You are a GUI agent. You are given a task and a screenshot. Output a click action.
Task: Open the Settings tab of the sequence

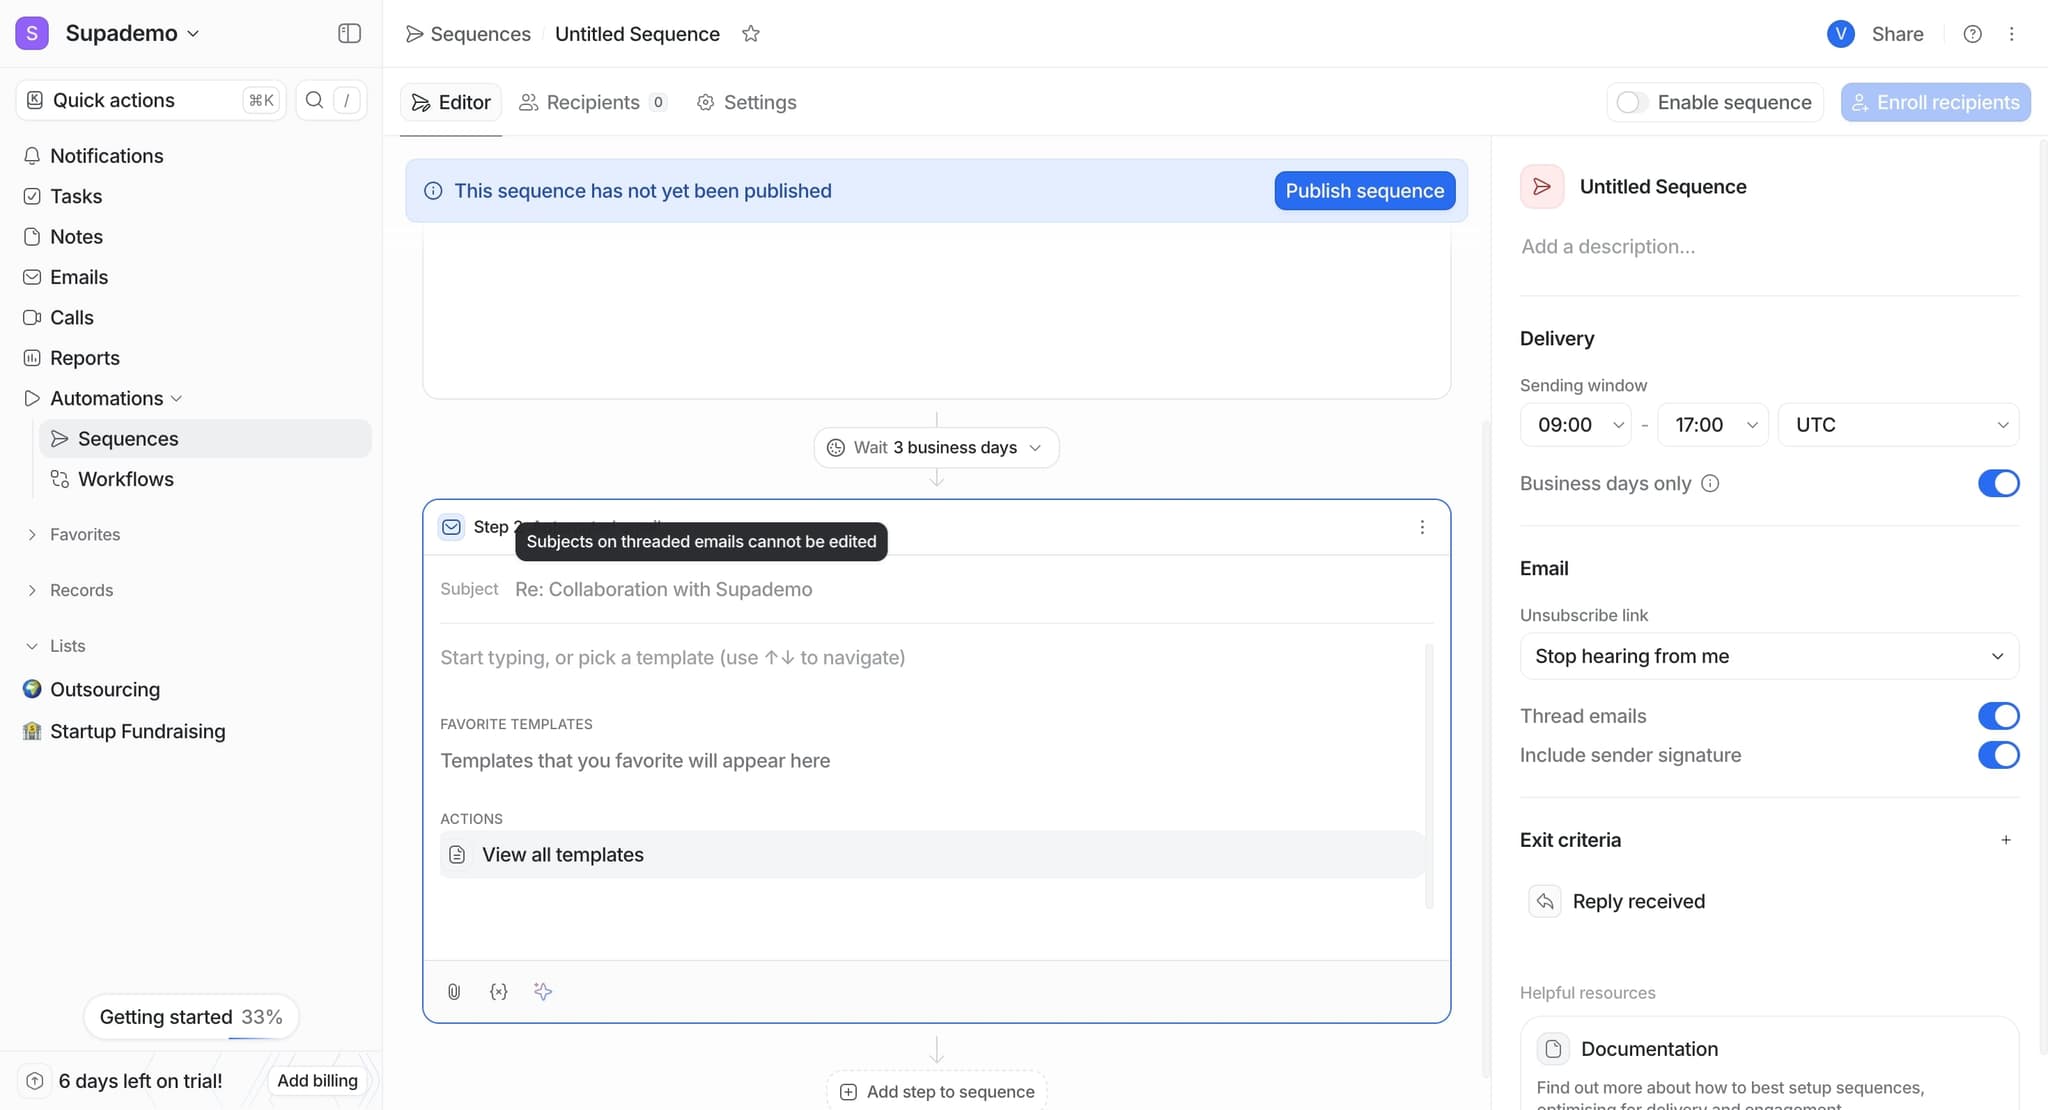[746, 102]
